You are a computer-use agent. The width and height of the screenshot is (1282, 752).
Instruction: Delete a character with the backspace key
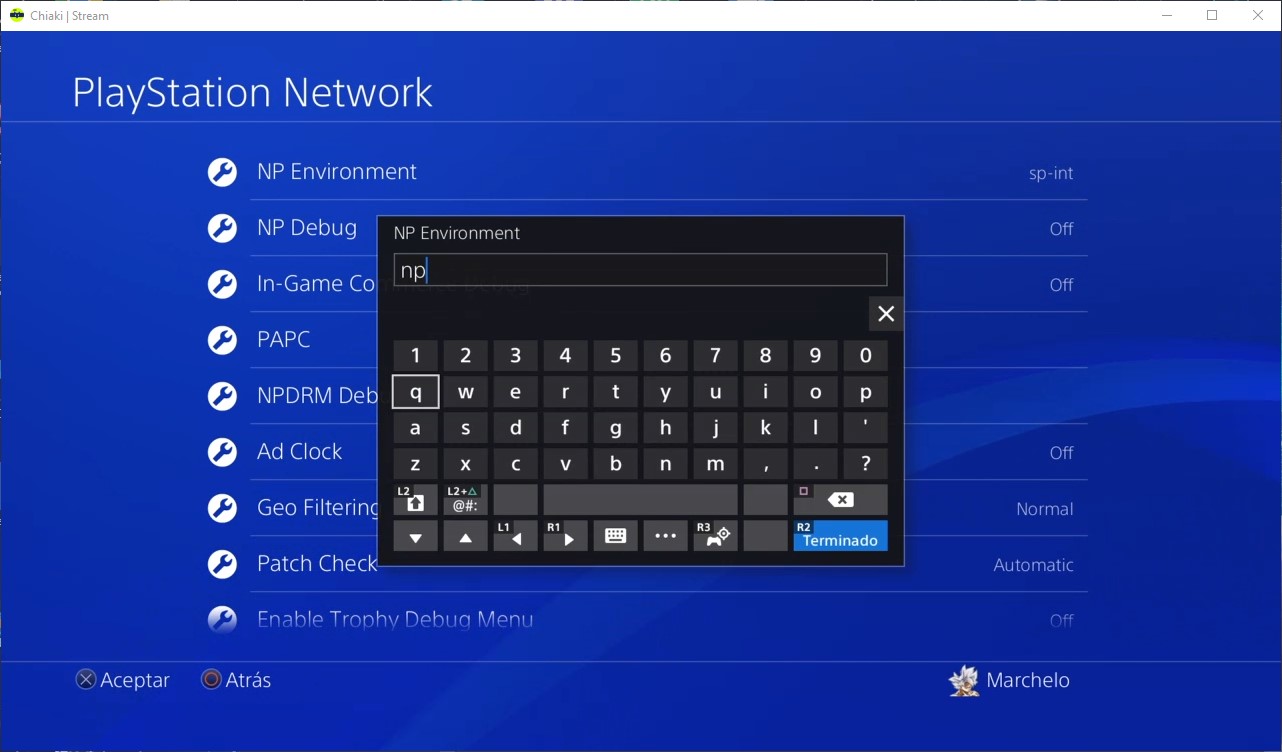click(841, 500)
